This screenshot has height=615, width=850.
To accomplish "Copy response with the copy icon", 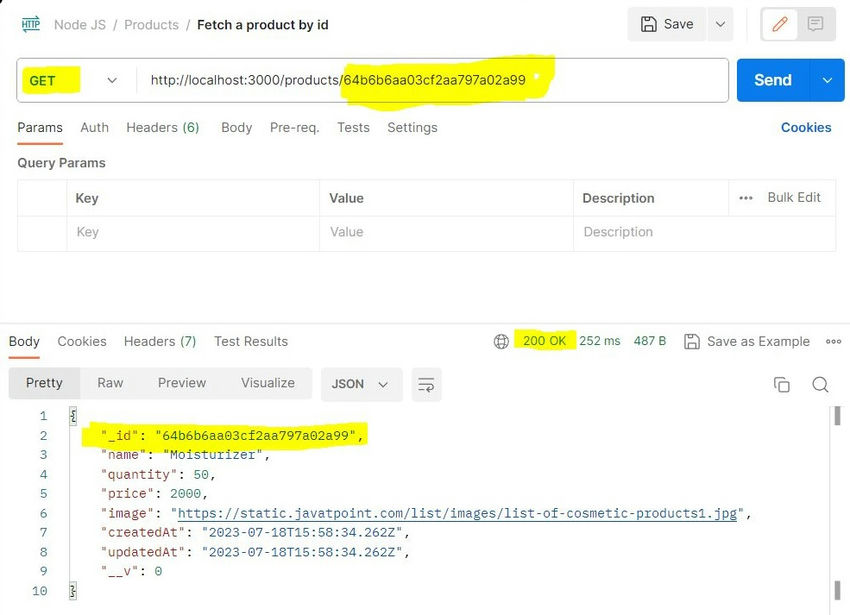I will pyautogui.click(x=781, y=384).
